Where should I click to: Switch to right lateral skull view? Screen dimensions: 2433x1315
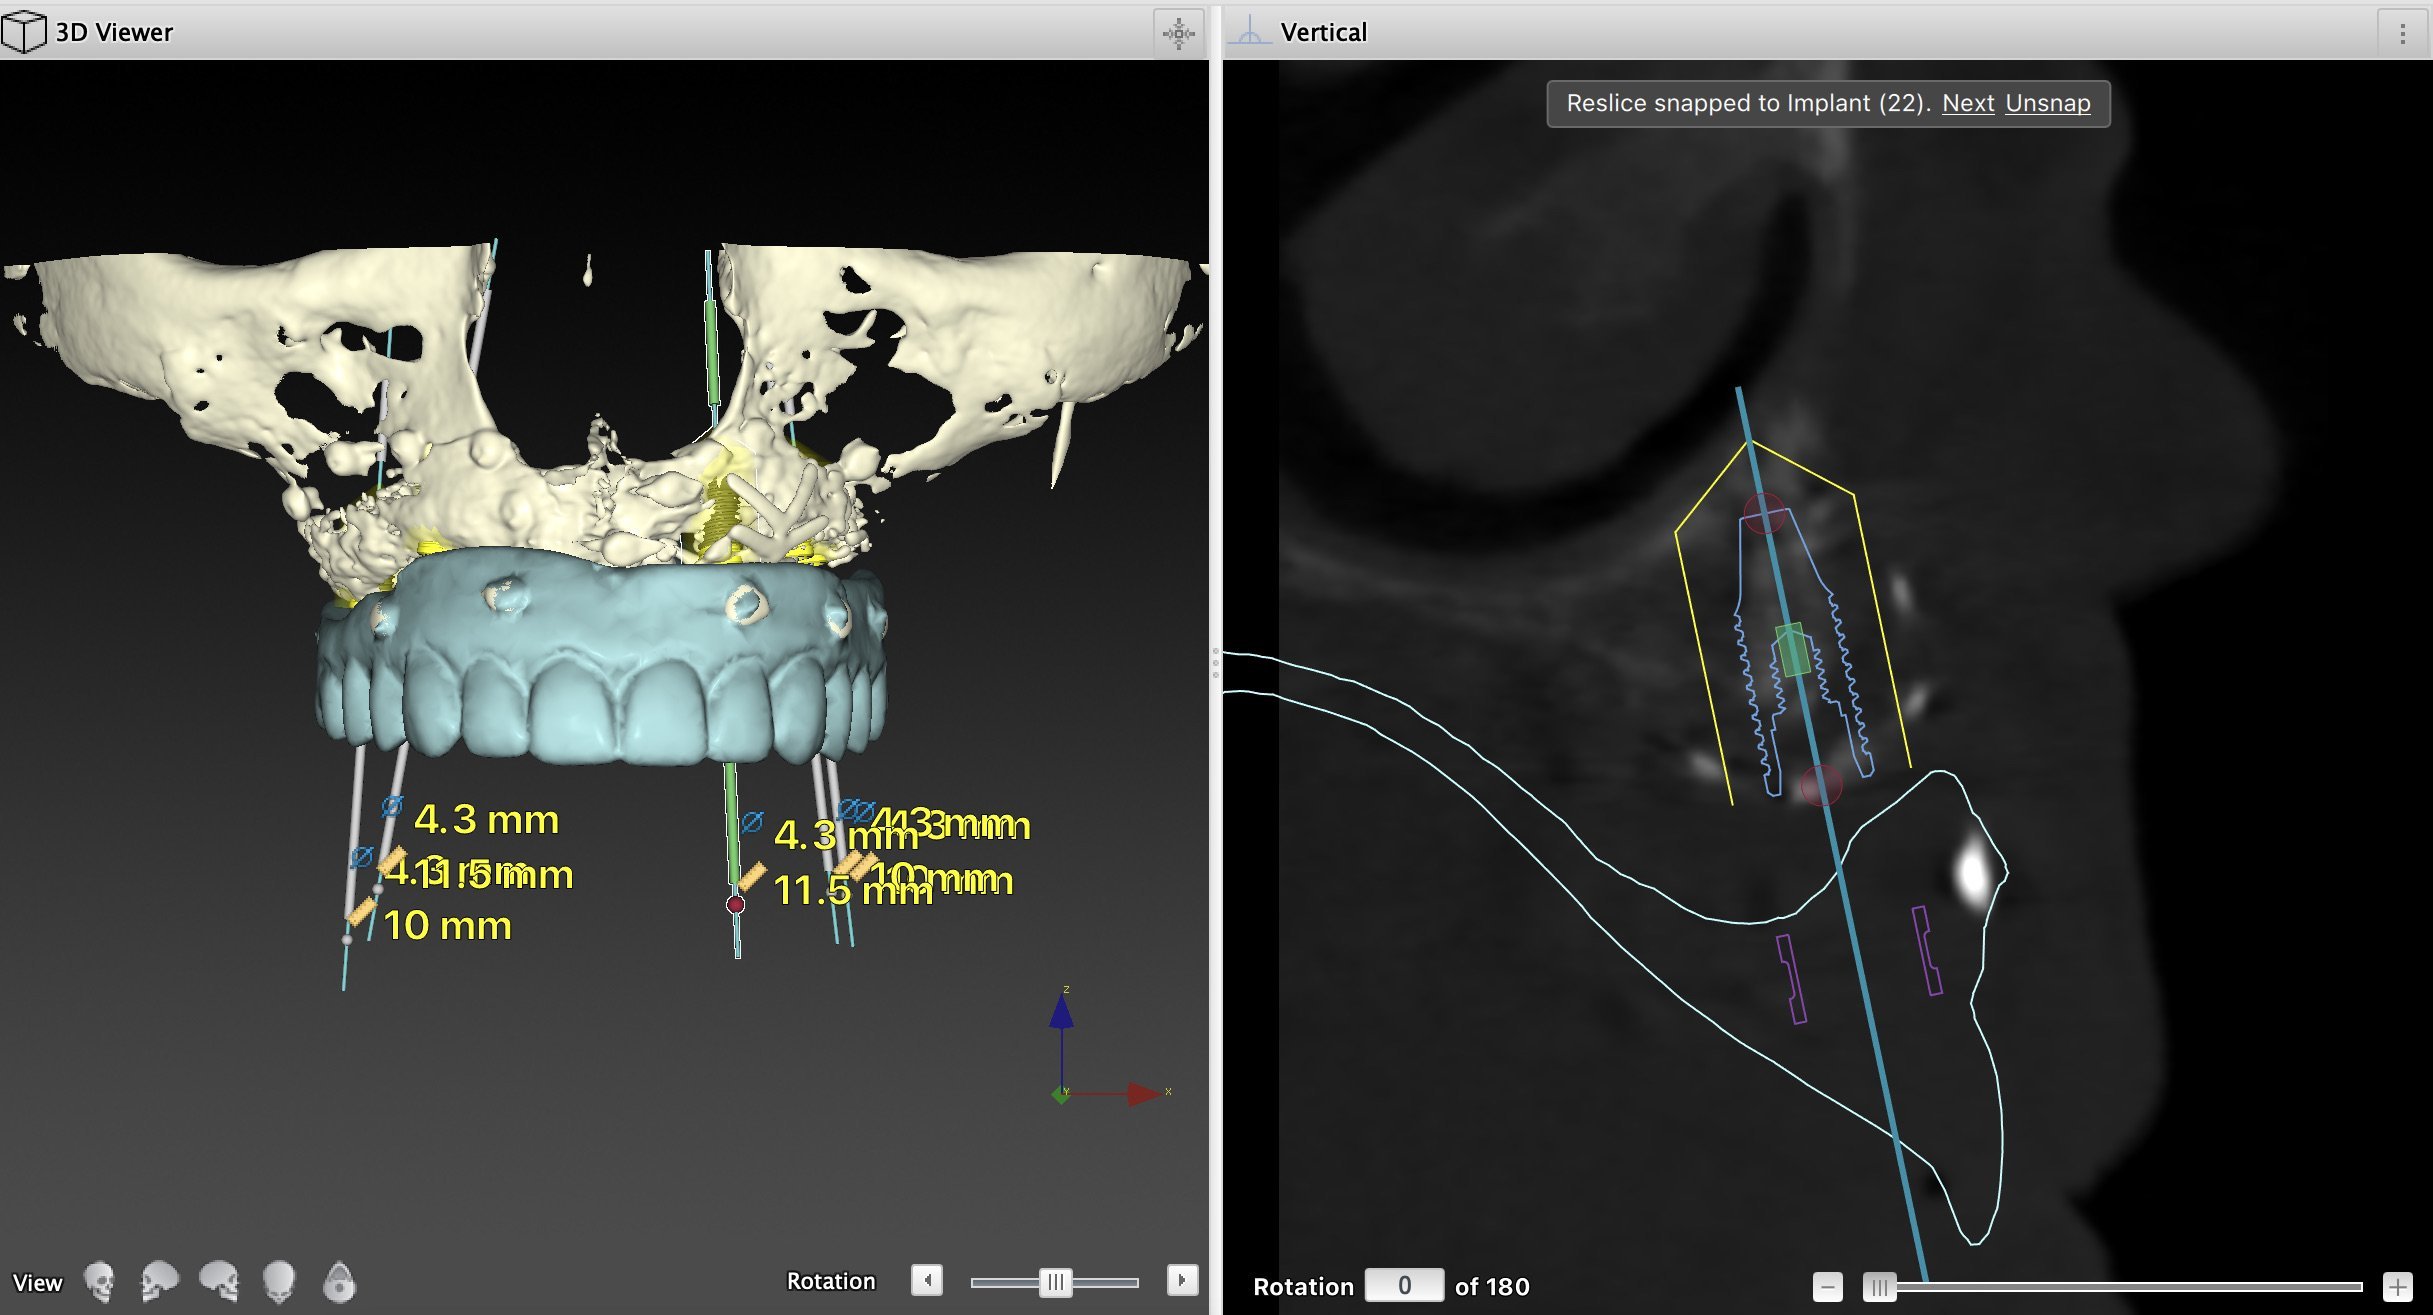(x=219, y=1281)
